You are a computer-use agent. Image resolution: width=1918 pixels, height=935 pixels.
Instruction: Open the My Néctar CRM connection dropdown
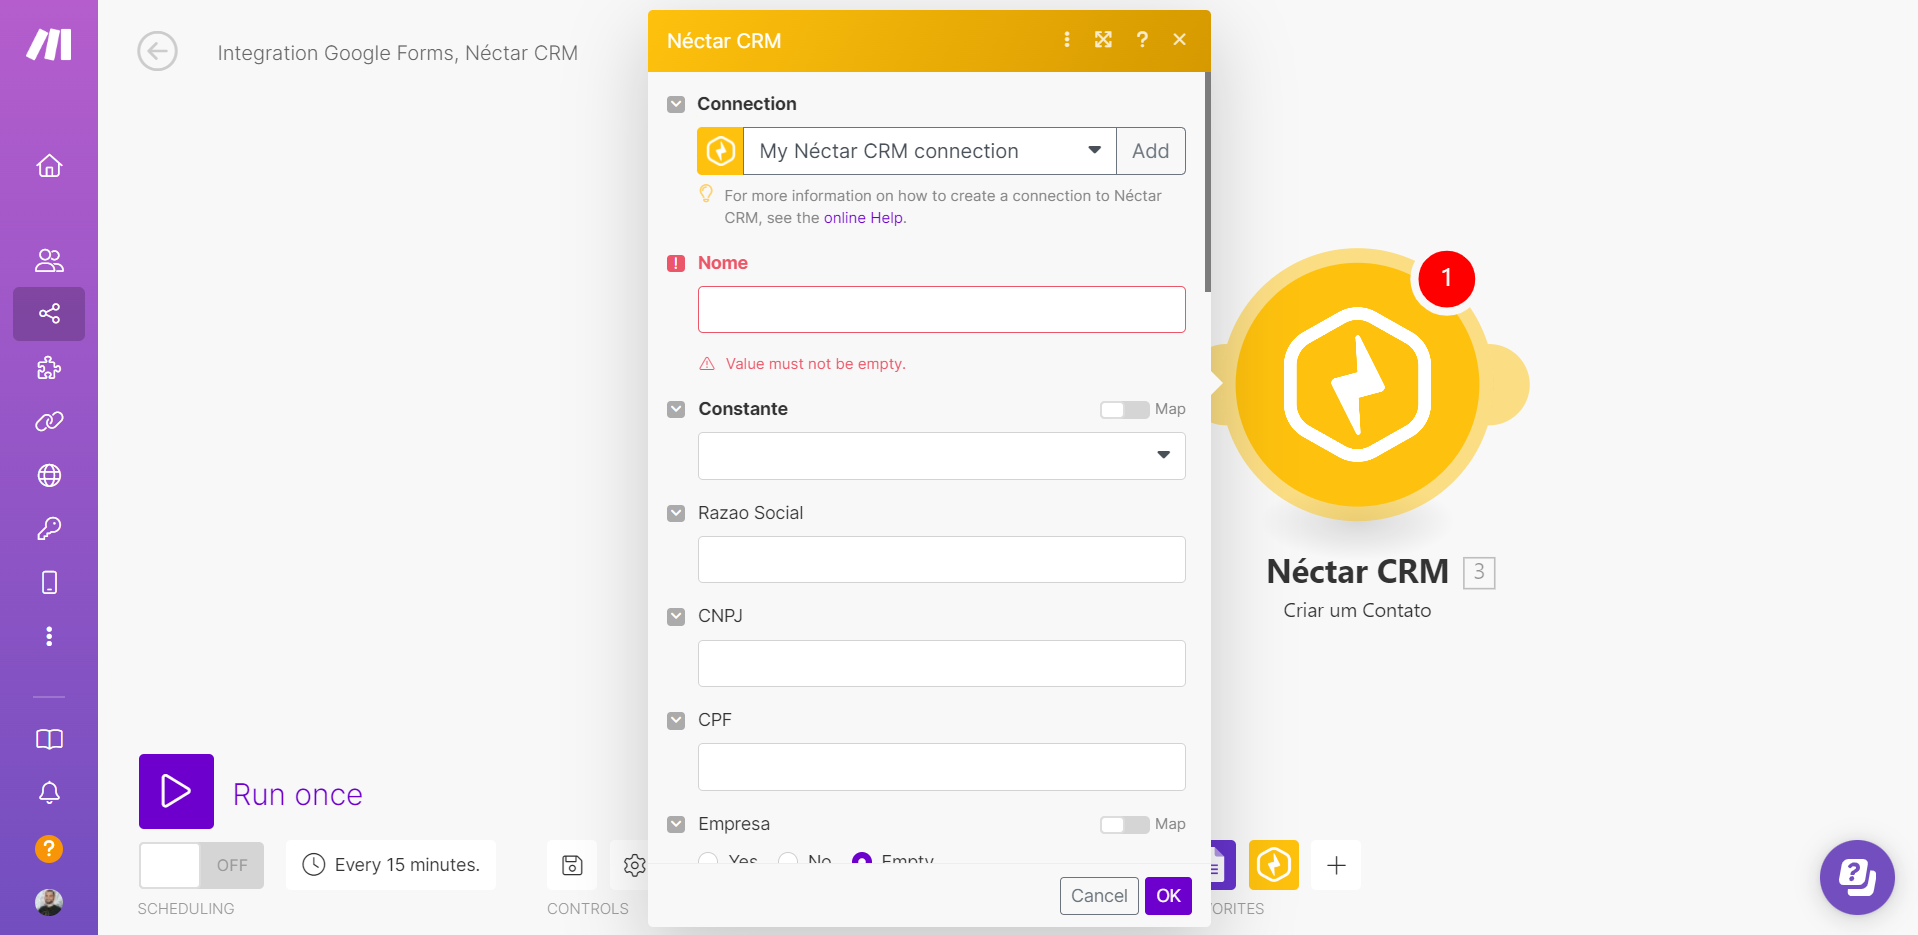click(x=930, y=151)
